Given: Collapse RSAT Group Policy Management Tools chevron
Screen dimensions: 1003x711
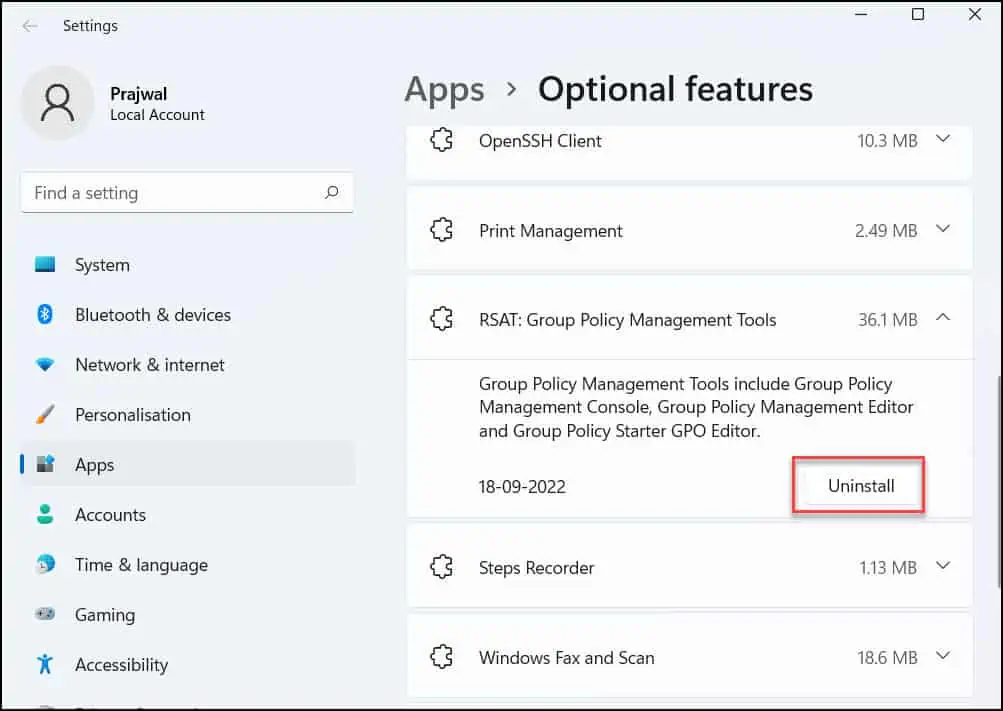Looking at the screenshot, I should point(943,318).
